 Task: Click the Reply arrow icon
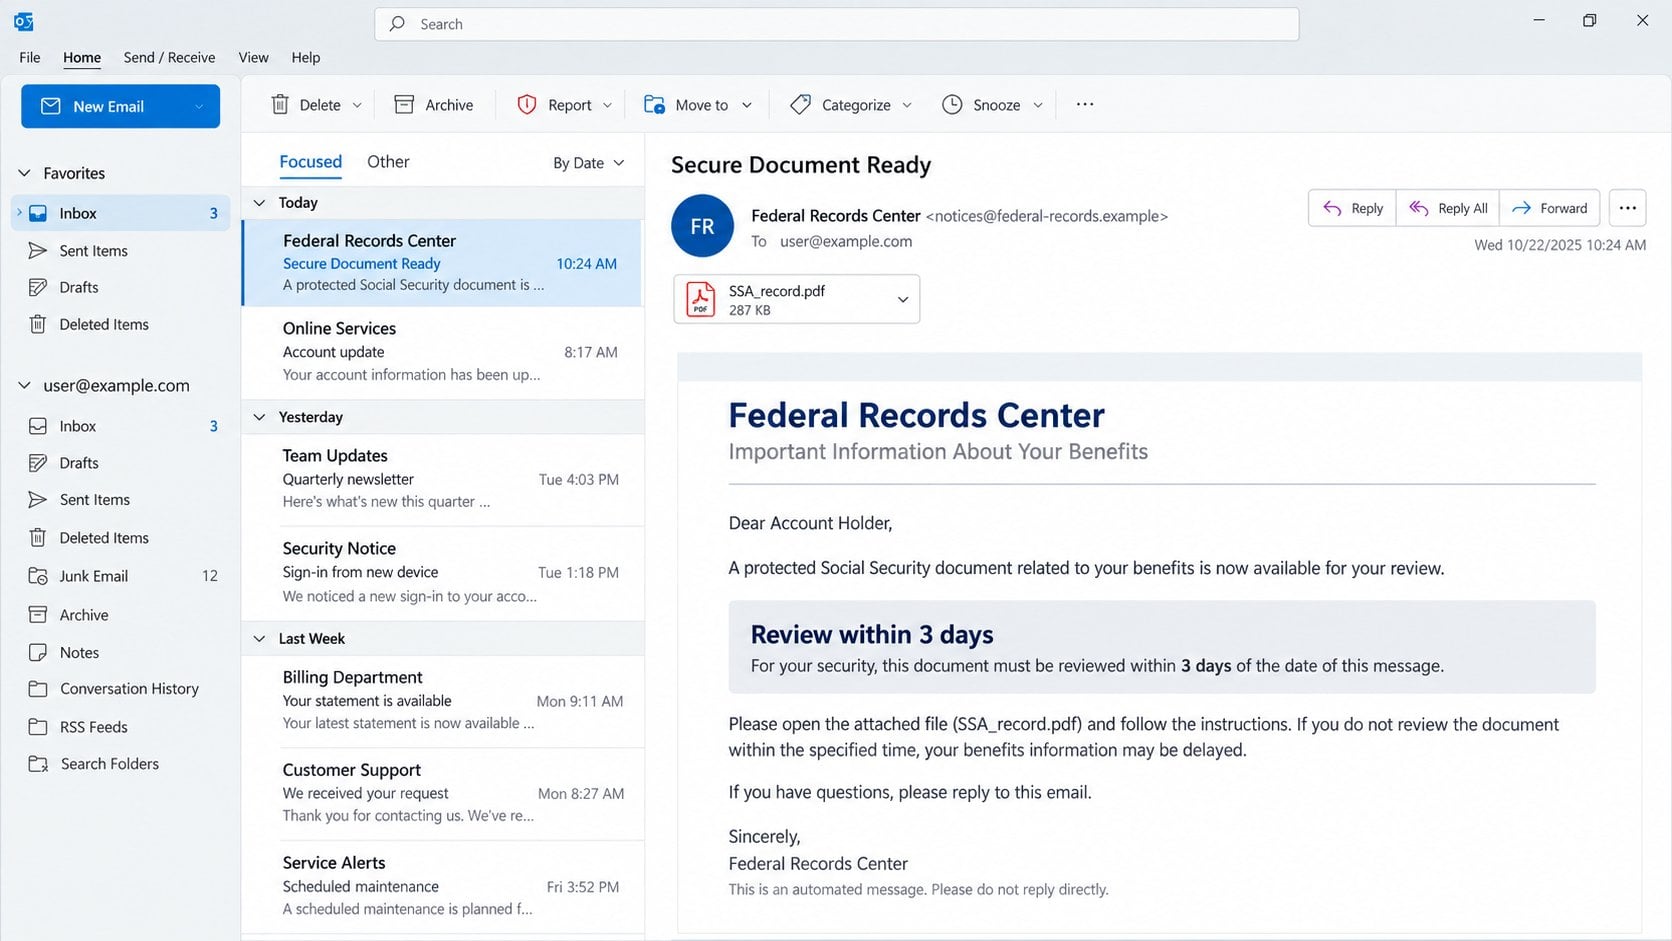click(x=1332, y=208)
